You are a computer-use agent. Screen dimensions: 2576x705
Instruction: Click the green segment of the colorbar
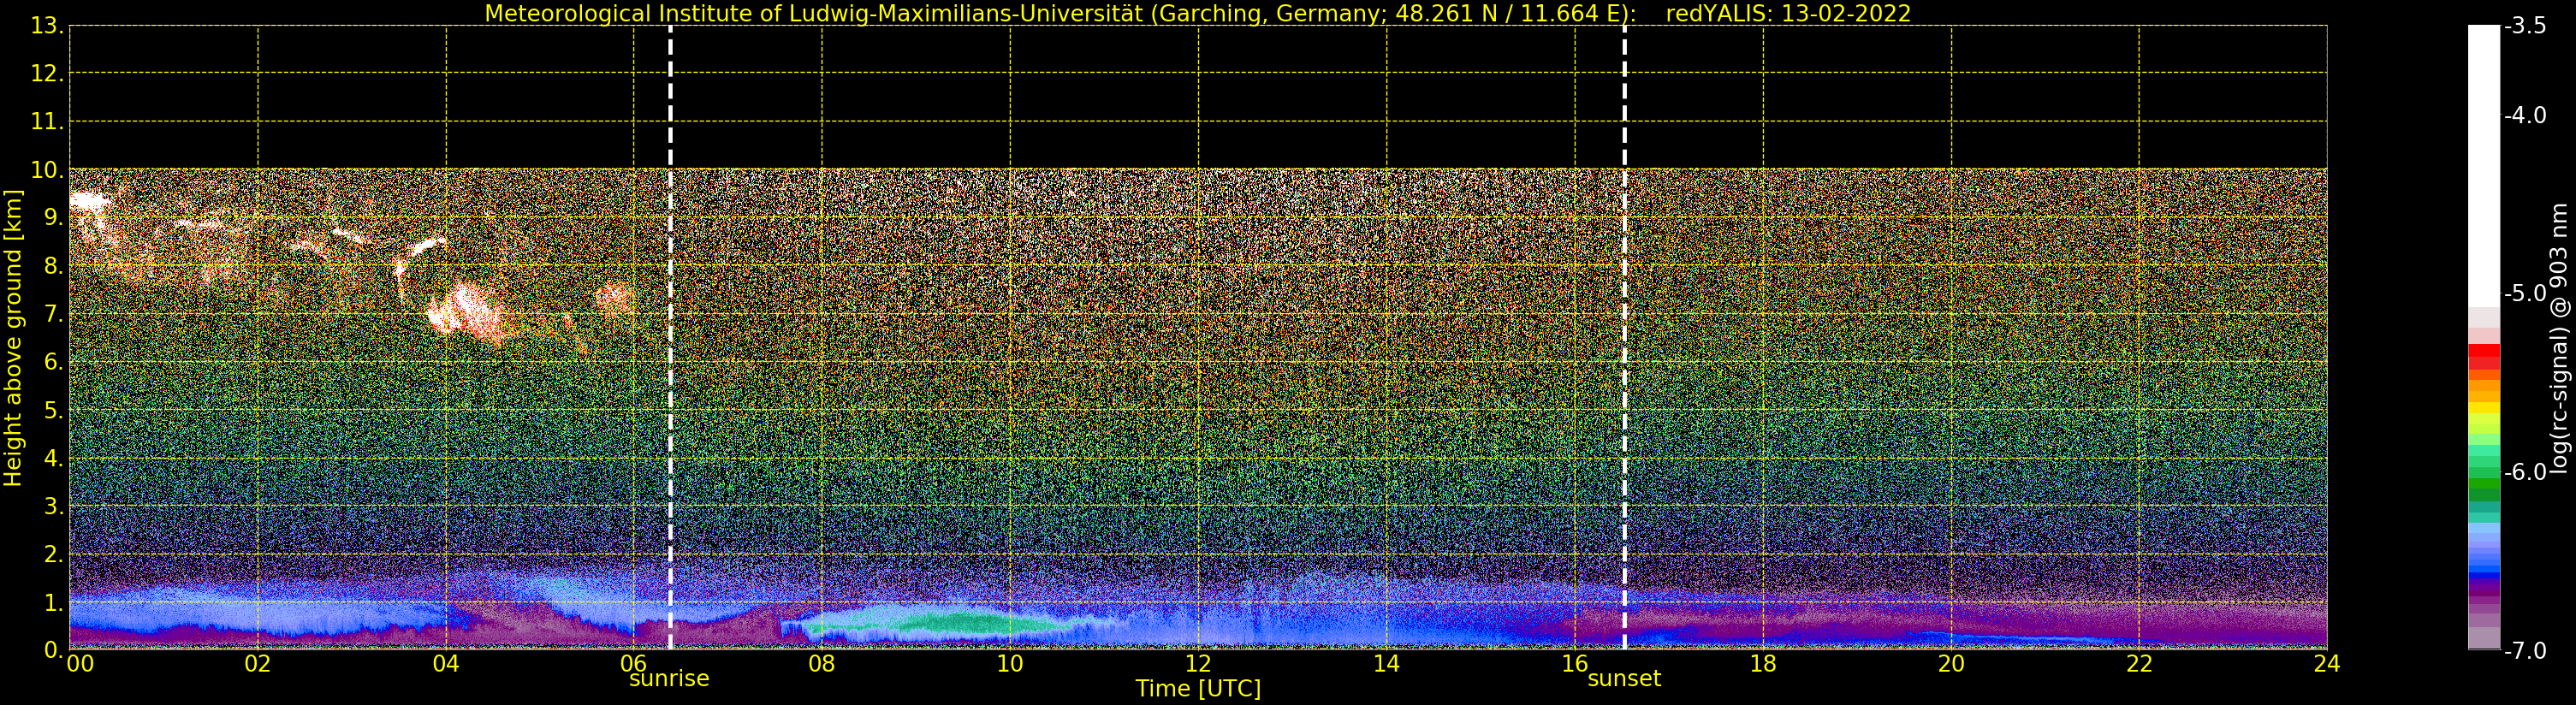pos(2484,485)
